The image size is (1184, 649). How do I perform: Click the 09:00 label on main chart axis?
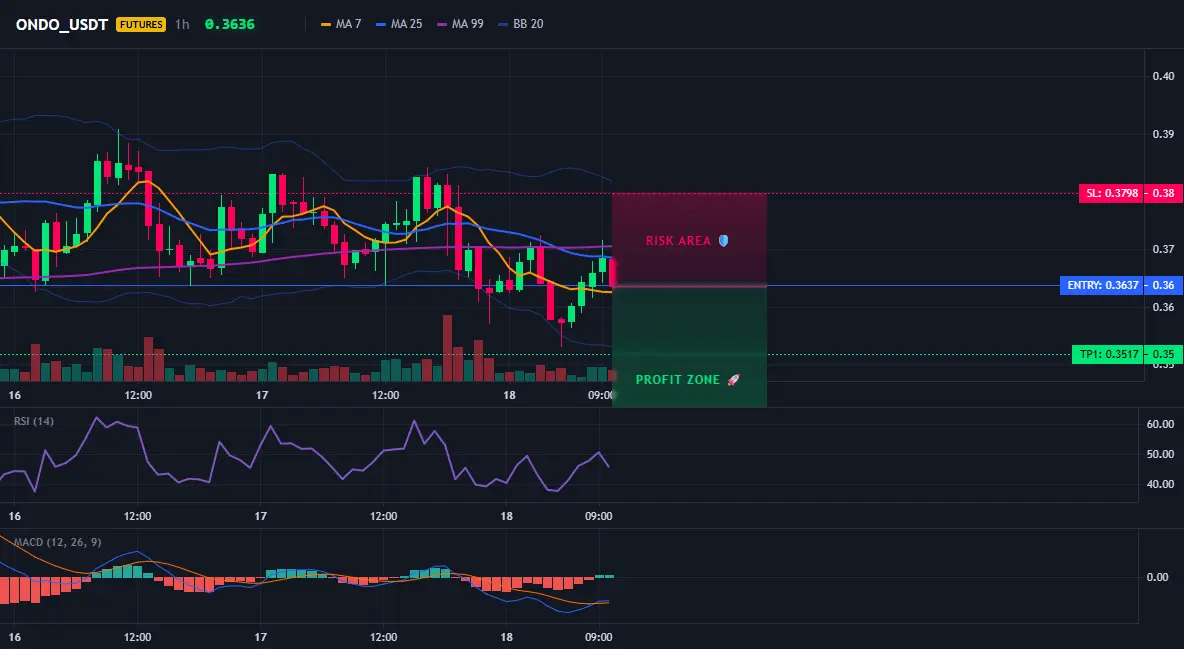click(600, 395)
